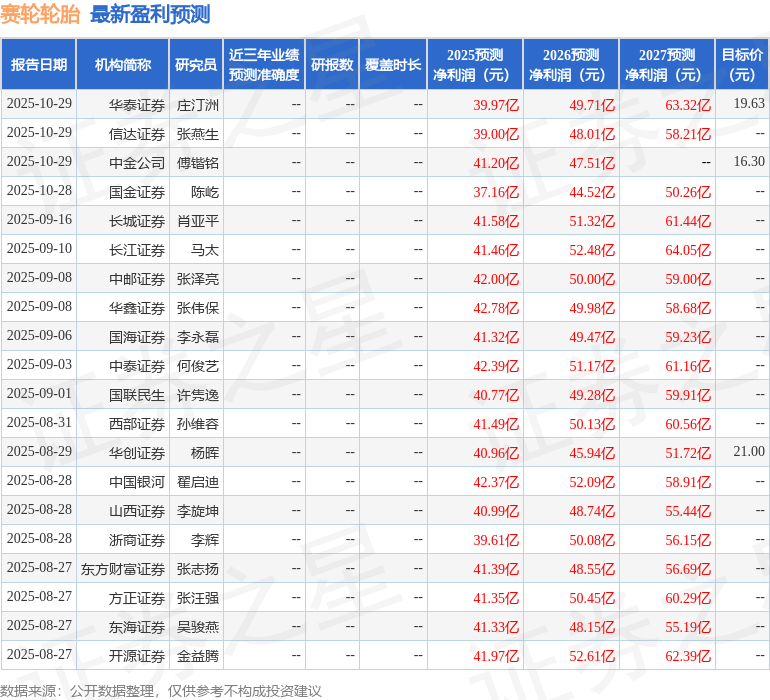
Task: Open the 中金公司 institution entry
Action: point(137,162)
